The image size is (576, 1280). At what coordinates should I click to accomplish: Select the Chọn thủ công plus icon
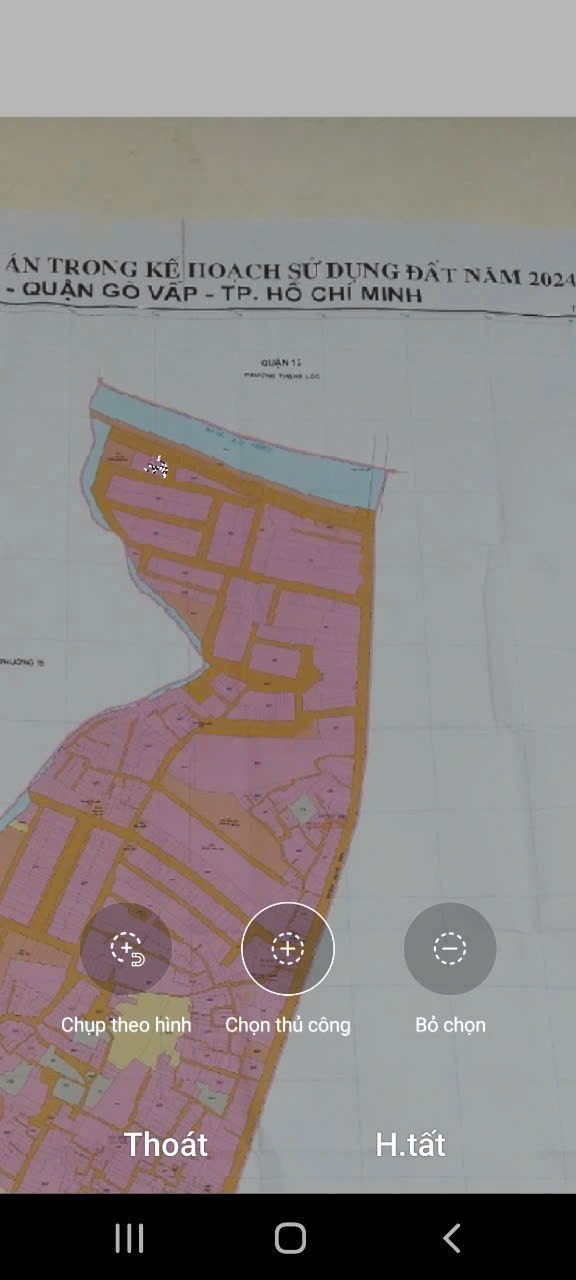point(288,948)
